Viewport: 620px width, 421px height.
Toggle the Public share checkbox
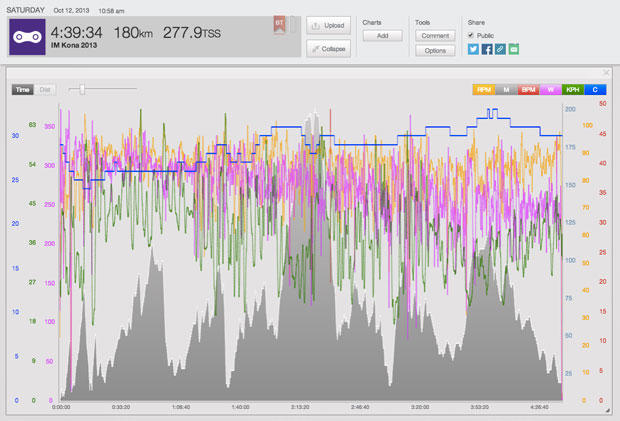pyautogui.click(x=472, y=35)
